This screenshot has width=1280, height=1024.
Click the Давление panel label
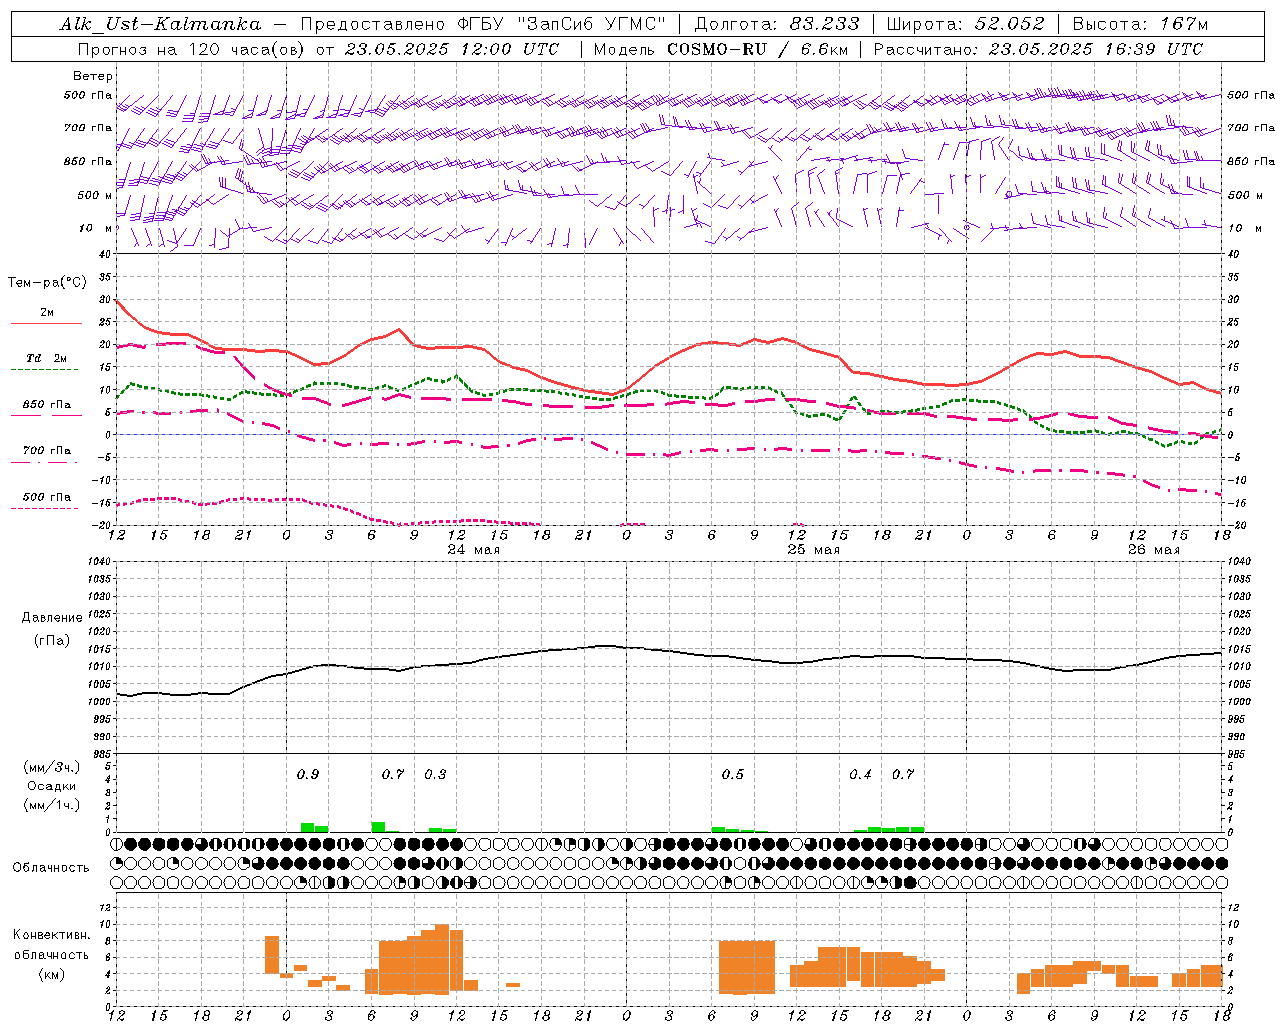[52, 618]
